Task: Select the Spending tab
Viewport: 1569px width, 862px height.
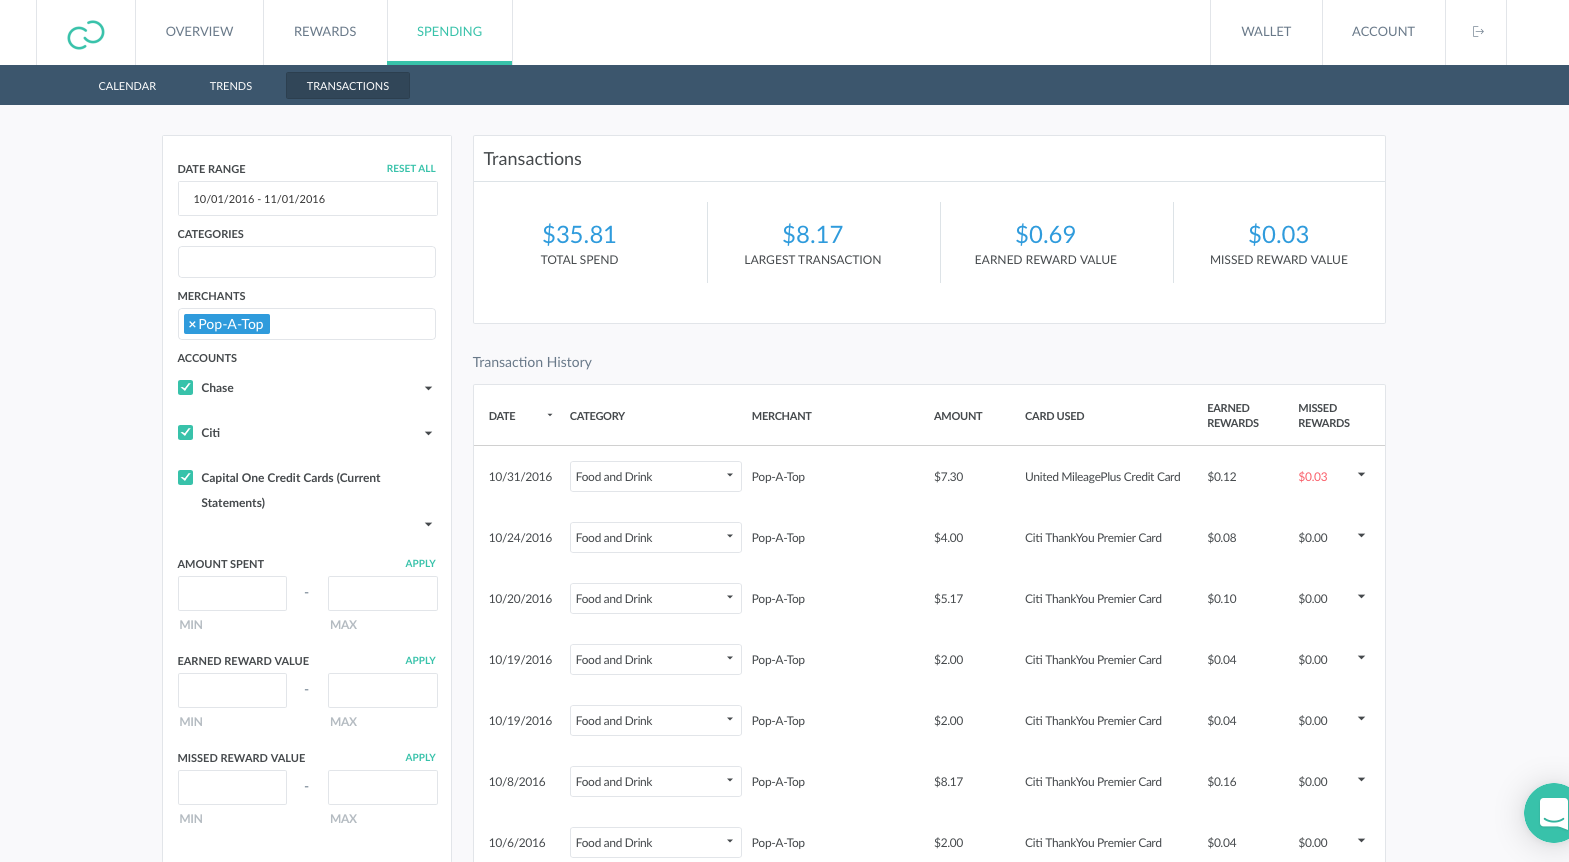Action: point(449,32)
